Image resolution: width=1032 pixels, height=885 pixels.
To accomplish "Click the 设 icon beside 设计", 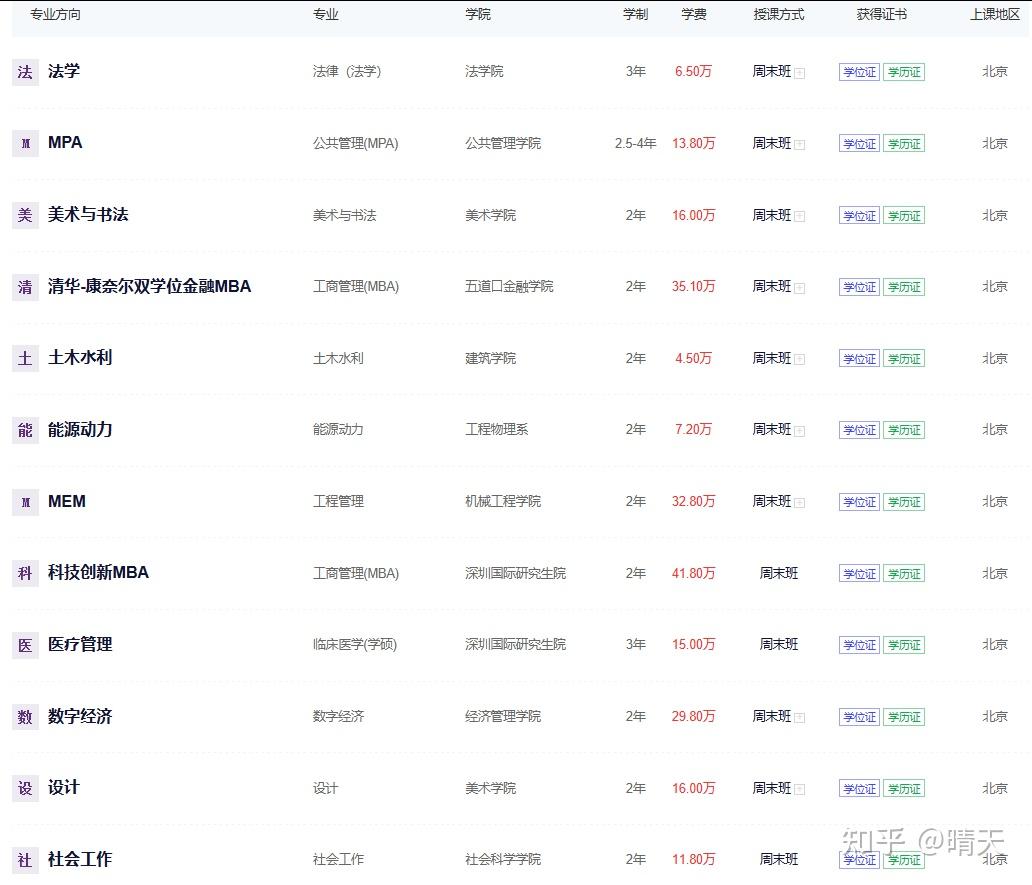I will [x=25, y=788].
